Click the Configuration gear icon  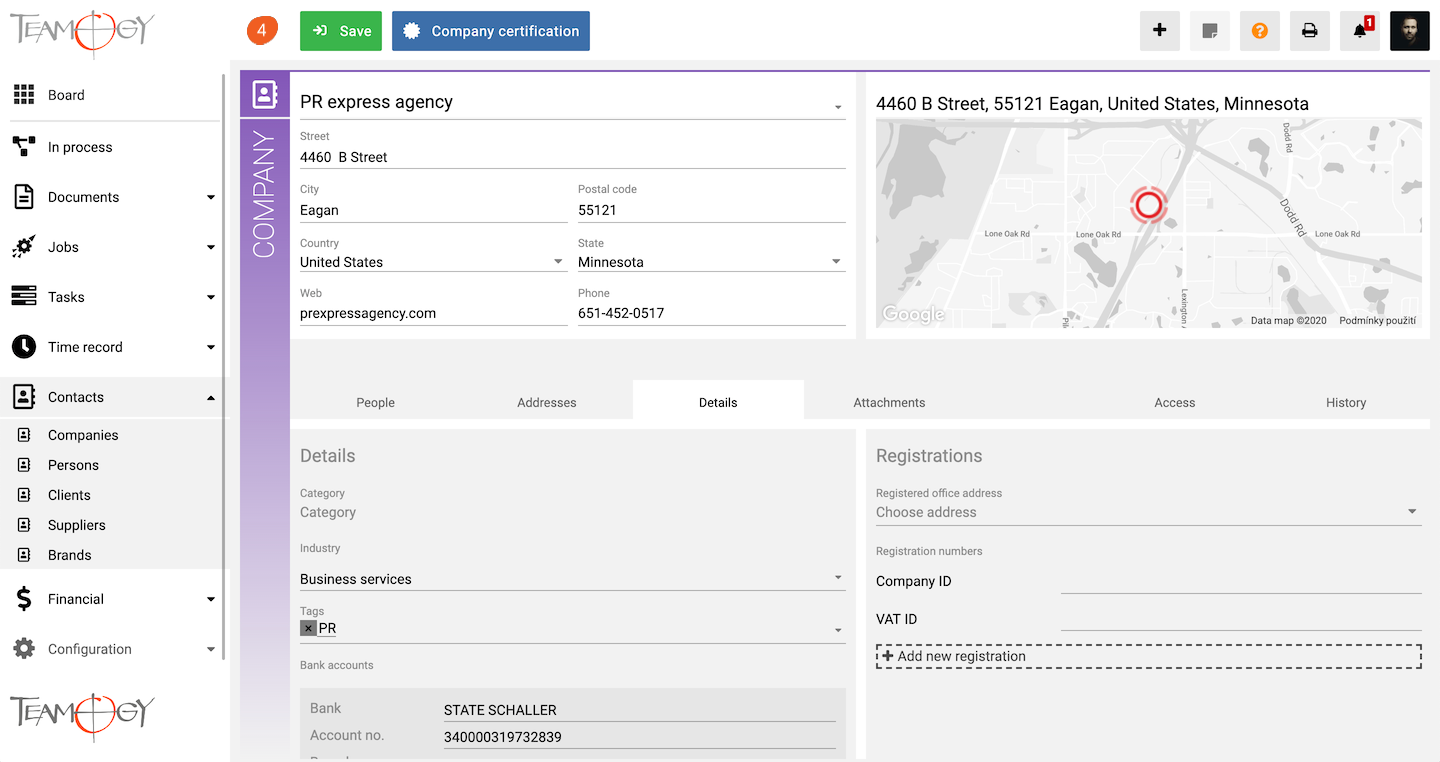[24, 649]
